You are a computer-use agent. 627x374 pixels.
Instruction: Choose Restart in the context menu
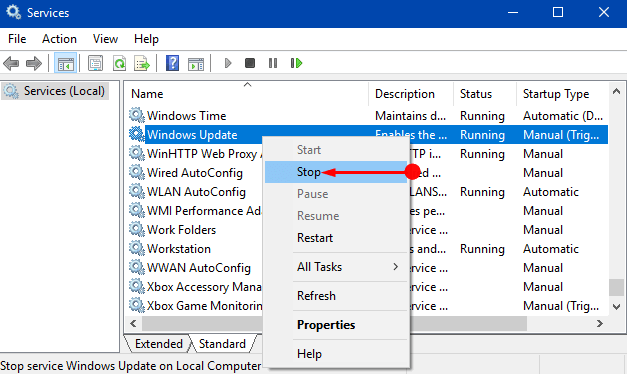click(336, 238)
